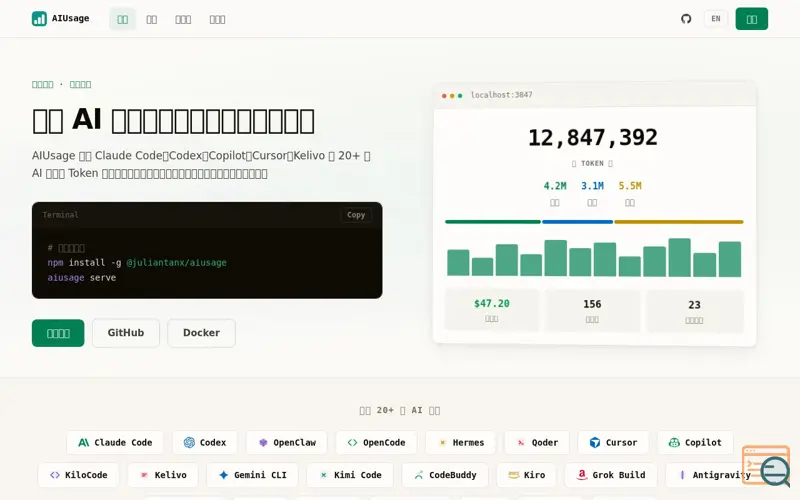Viewport: 800px width, 500px height.
Task: Click the Grok Build label text
Action: click(619, 475)
